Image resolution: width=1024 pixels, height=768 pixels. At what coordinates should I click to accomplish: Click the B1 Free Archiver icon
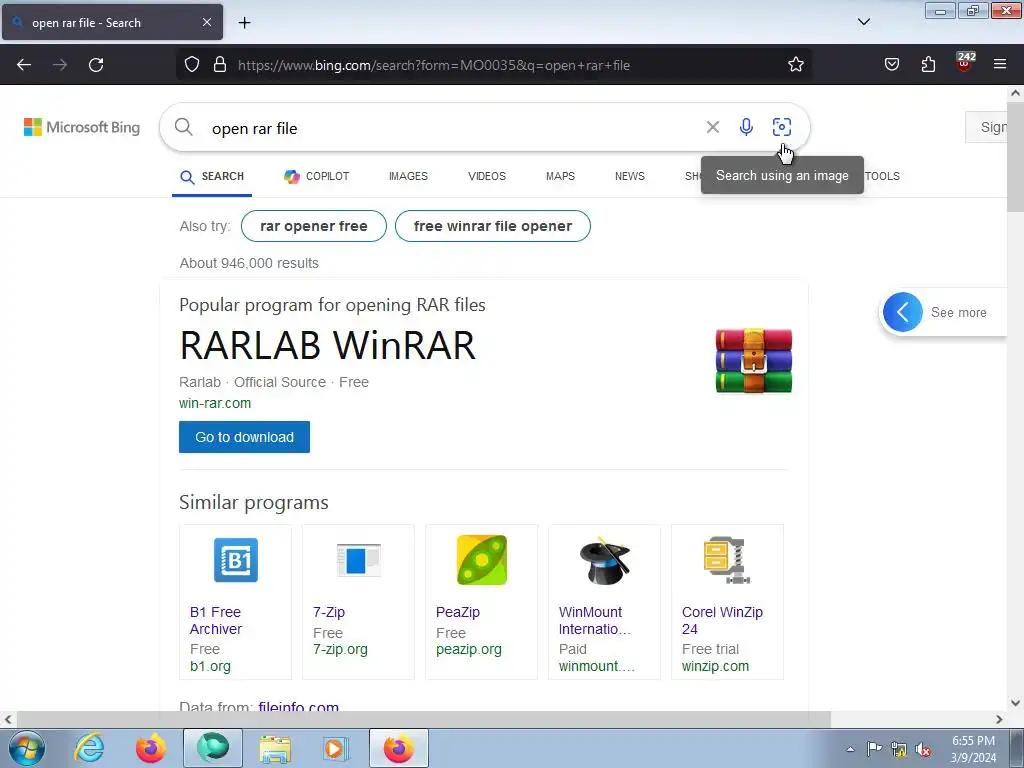tap(236, 560)
